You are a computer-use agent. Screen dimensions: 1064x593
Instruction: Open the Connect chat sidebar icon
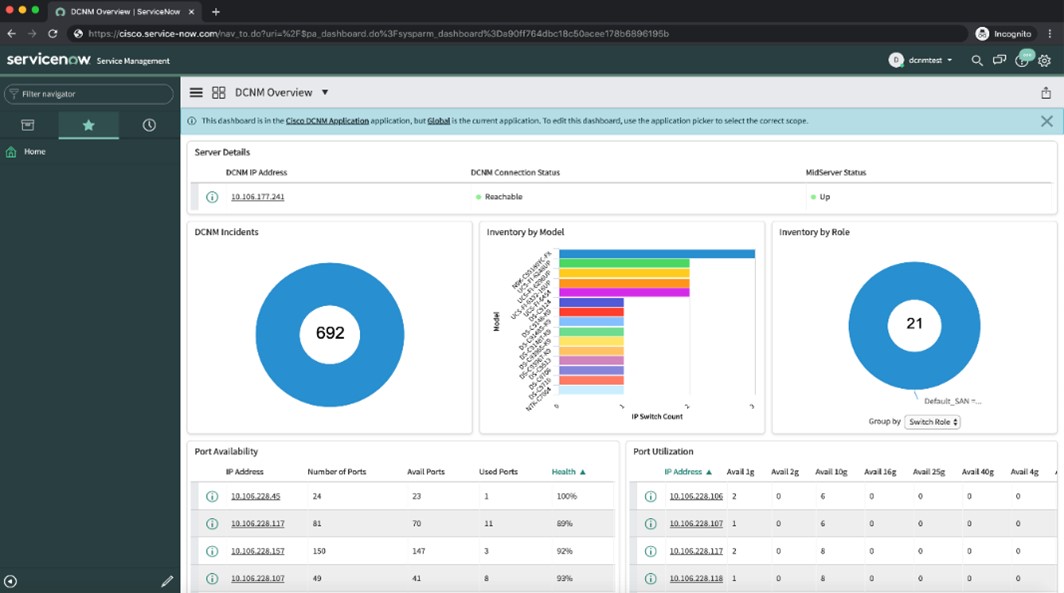pyautogui.click(x=999, y=60)
